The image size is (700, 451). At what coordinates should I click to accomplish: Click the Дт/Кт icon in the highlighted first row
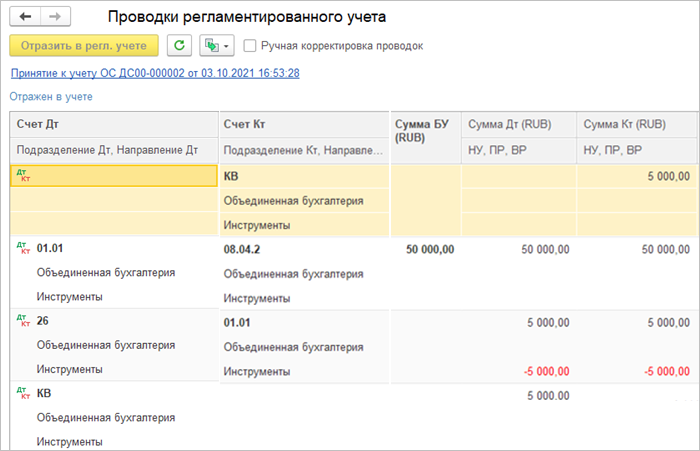(x=22, y=175)
